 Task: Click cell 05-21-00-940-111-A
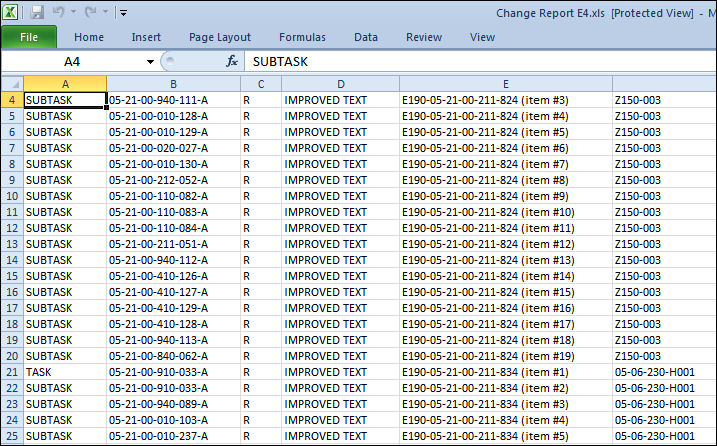173,100
